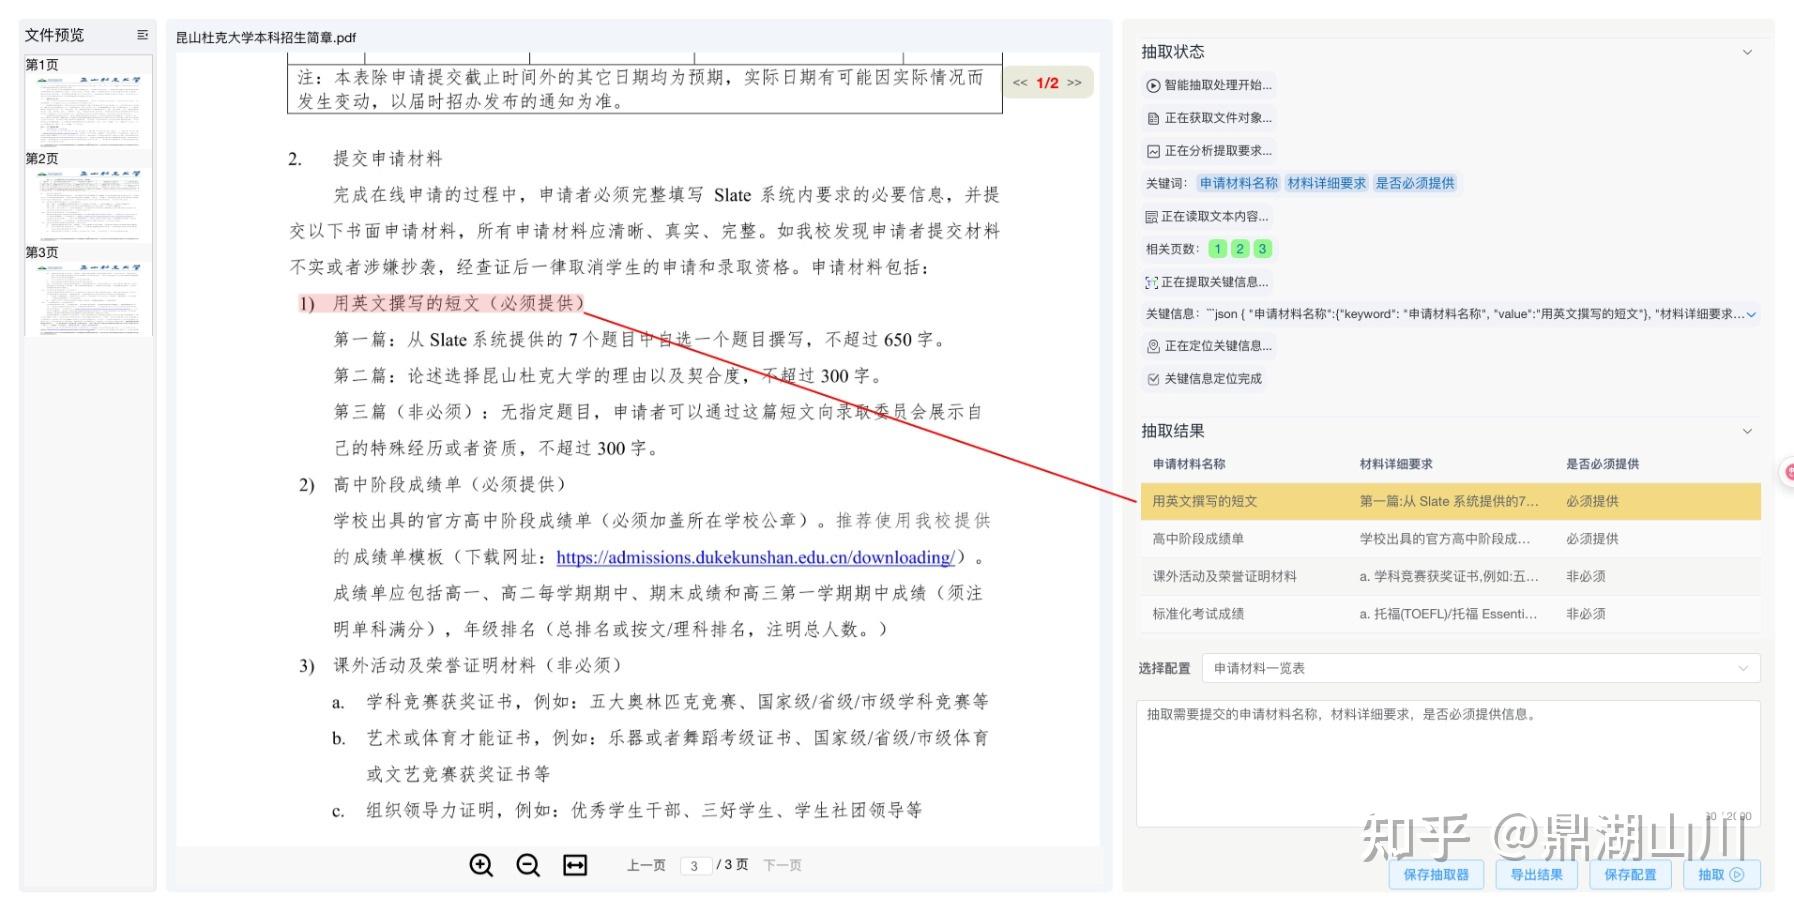The image size is (1794, 911).
Task: Toggle green page badge 2 under 相关页数
Action: pos(1240,248)
